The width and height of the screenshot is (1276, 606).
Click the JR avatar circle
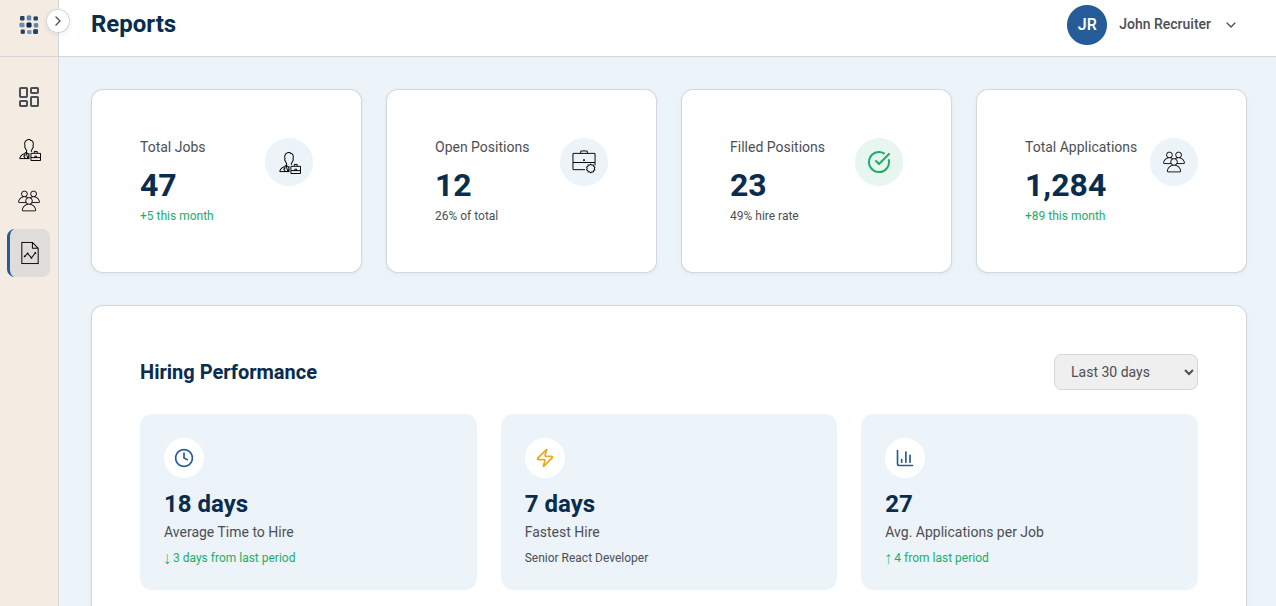[x=1087, y=25]
